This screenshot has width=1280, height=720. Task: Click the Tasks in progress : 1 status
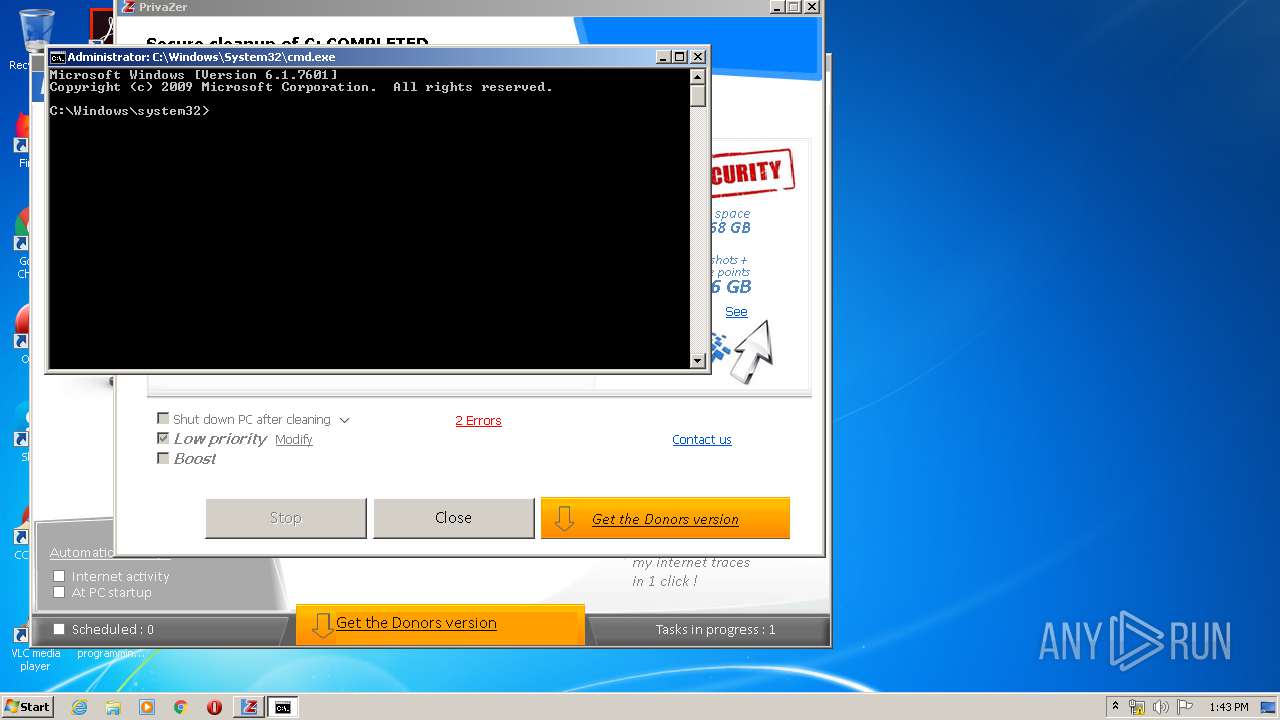715,630
